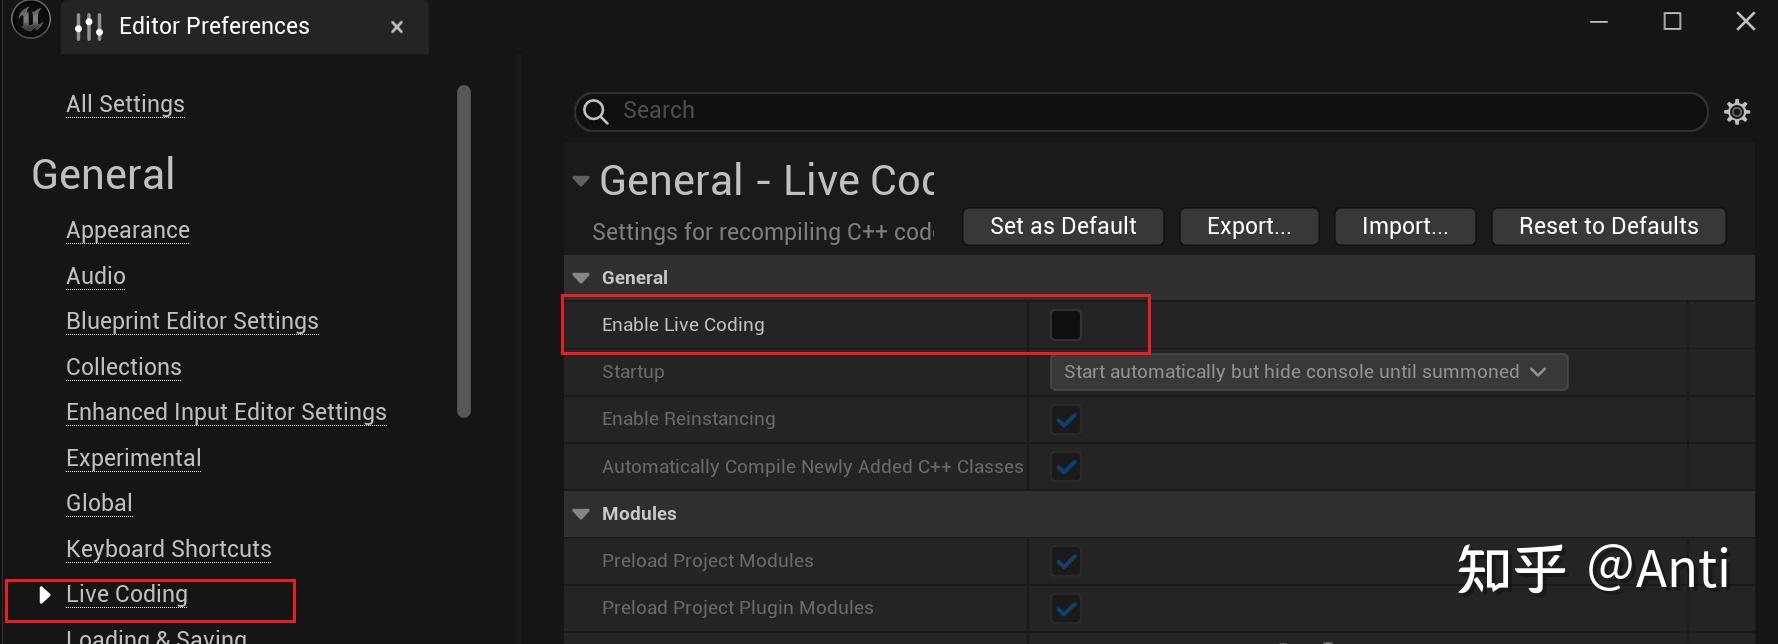
Task: Click the Editor Preferences sliders icon
Action: pos(89,27)
